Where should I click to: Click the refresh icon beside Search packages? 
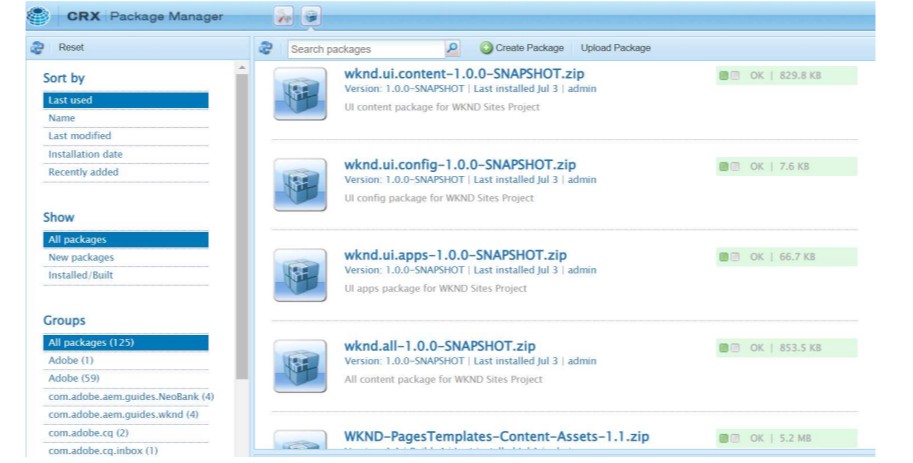click(x=266, y=48)
